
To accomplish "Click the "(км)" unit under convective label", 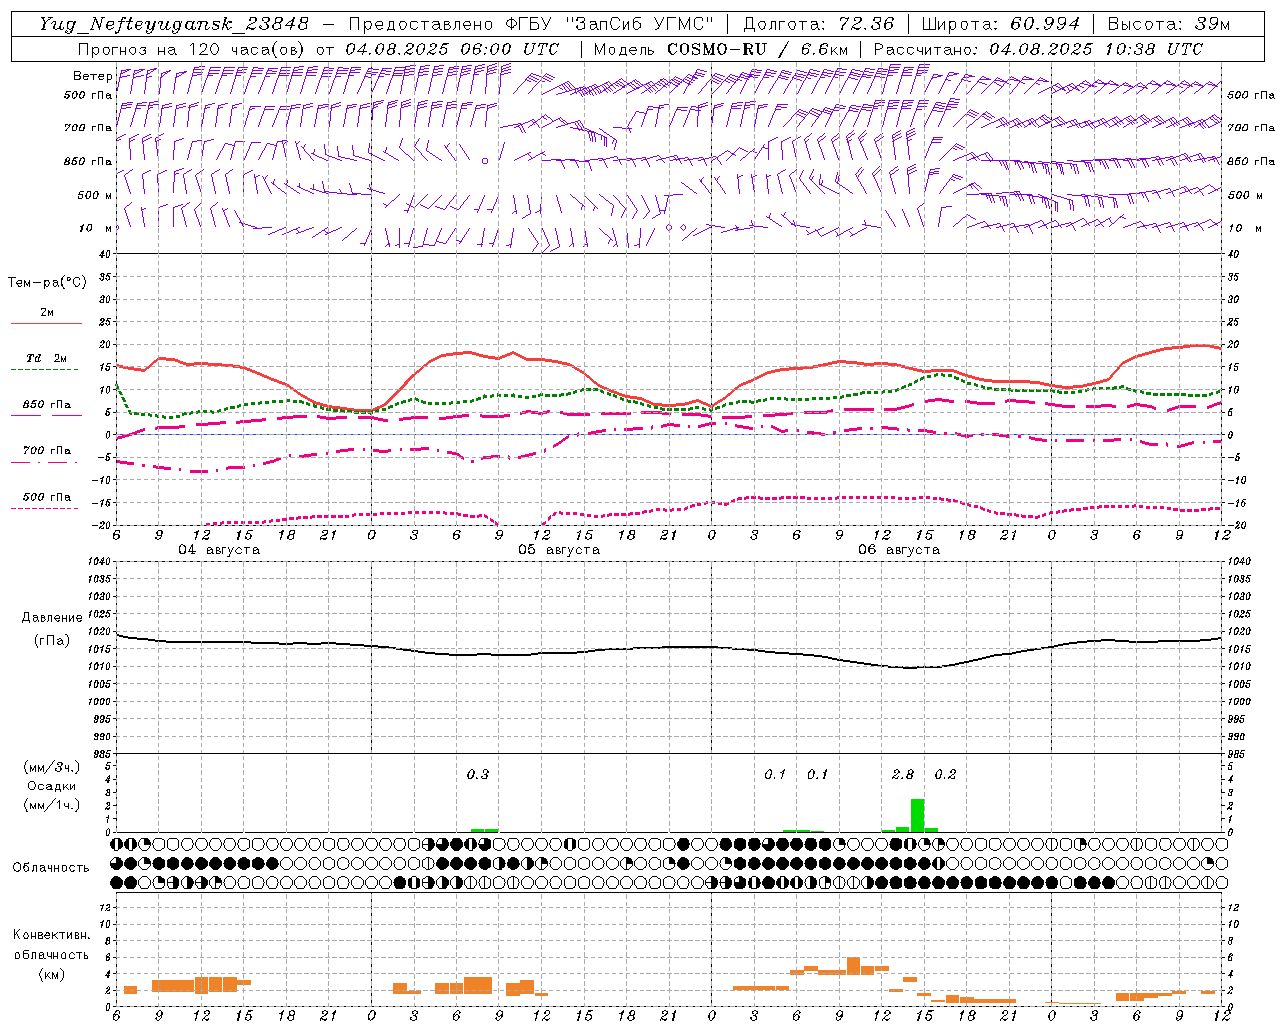I will point(51,974).
